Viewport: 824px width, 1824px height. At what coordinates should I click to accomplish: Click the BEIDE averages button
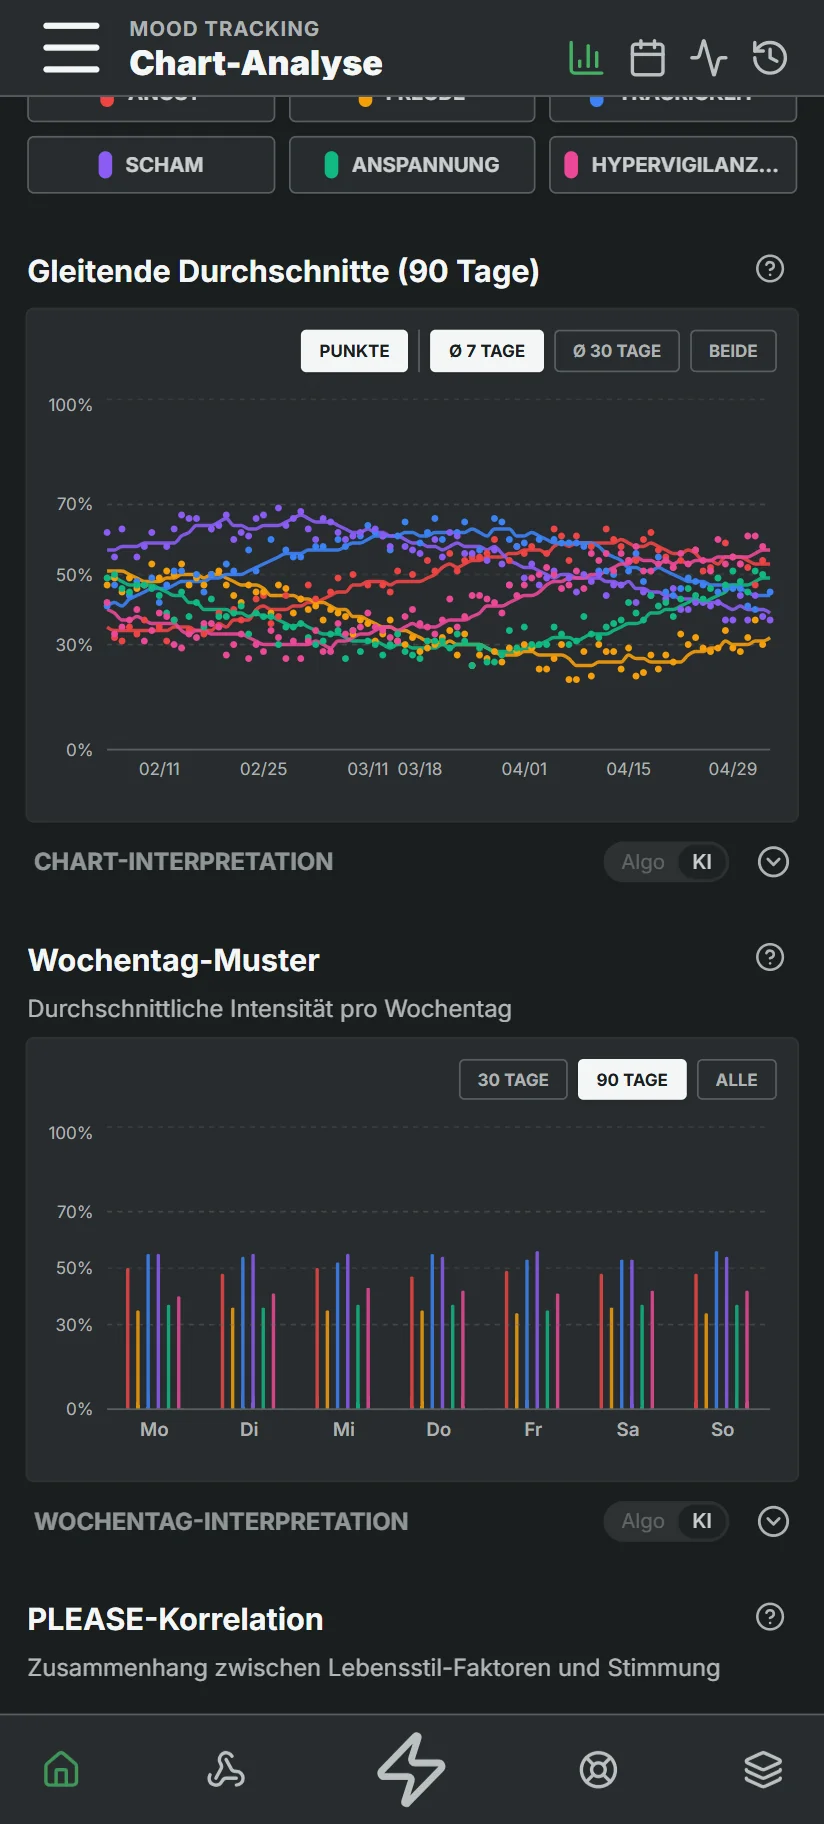(733, 351)
